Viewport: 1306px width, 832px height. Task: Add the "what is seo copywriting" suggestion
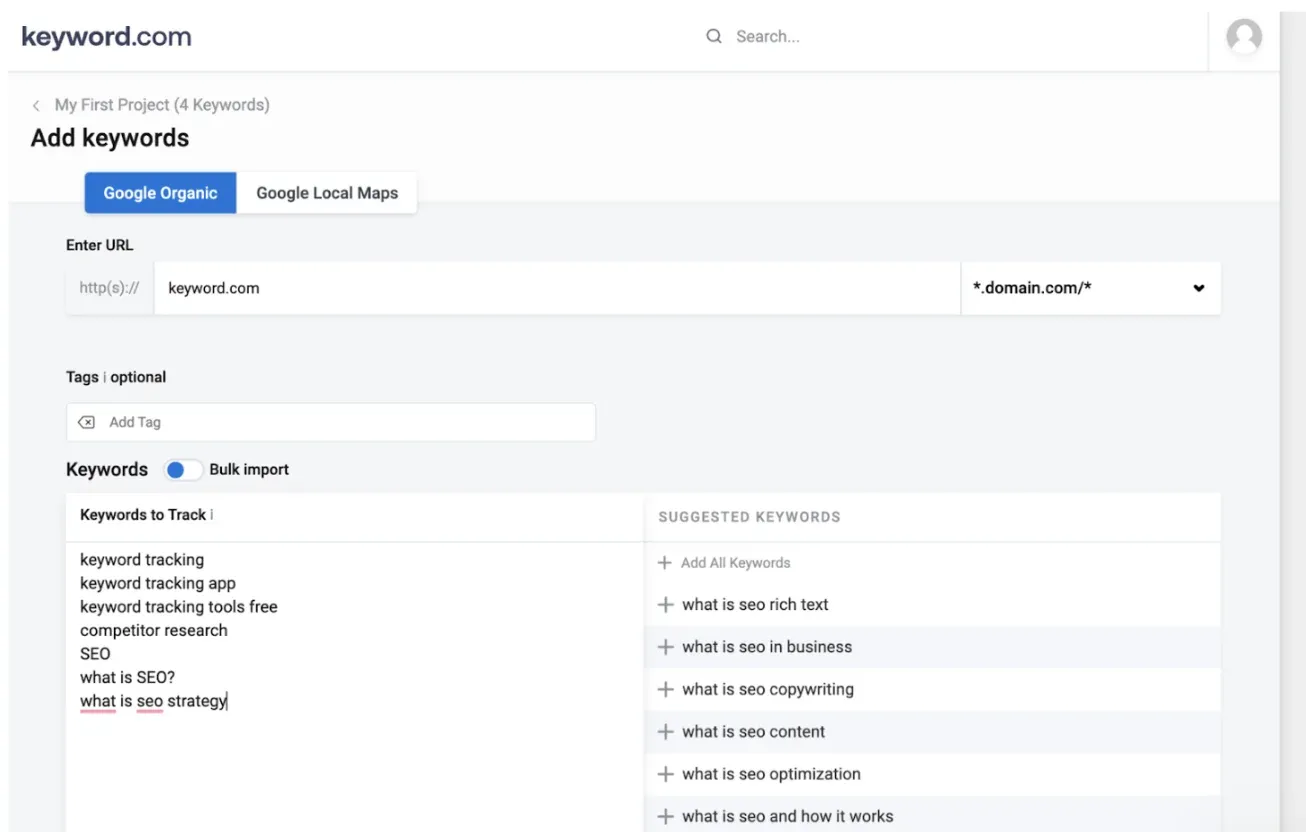point(767,689)
